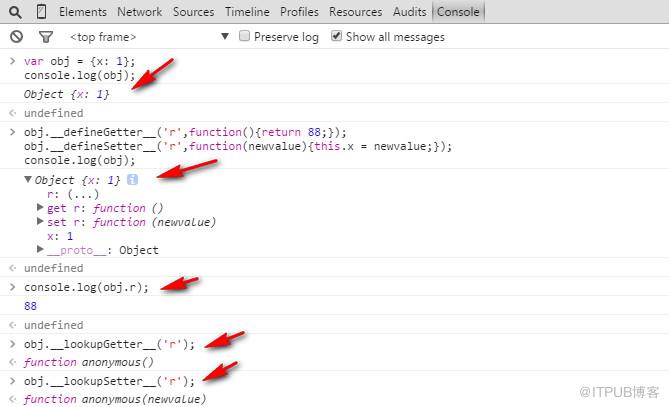Click the obj.__defineGetter__ code line
This screenshot has width=669, height=407.
[x=185, y=132]
